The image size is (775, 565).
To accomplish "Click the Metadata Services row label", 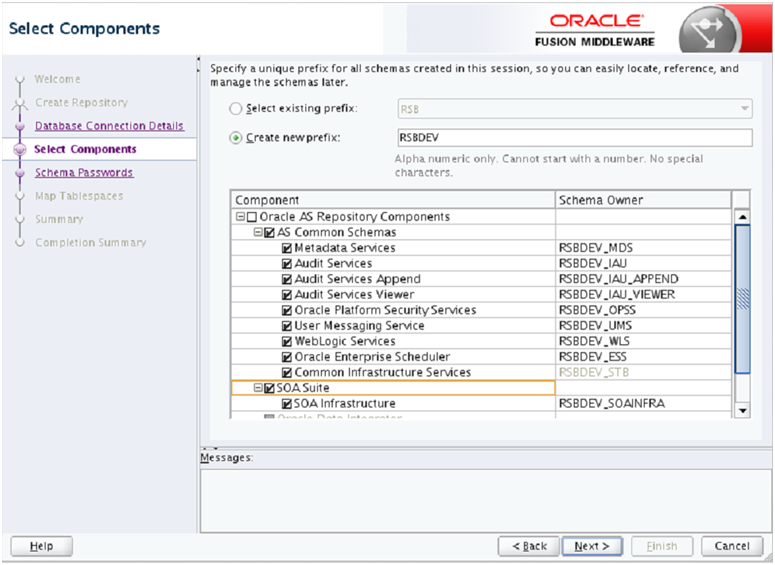I will (x=345, y=248).
